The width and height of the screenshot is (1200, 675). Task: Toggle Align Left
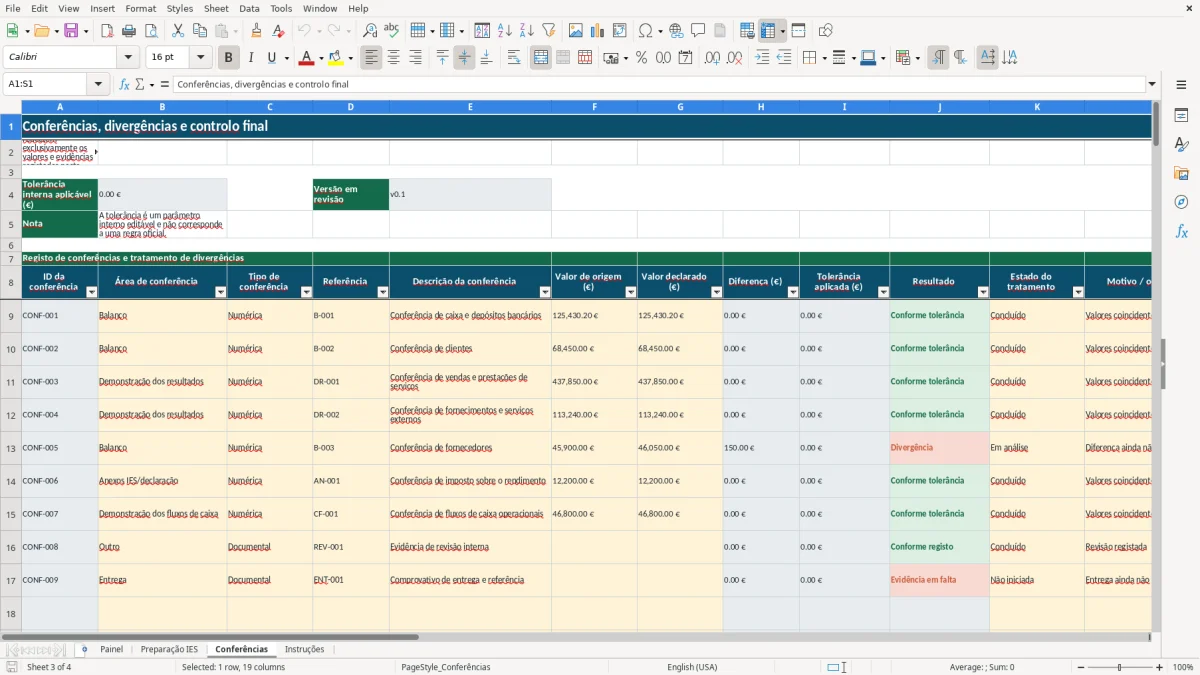tap(372, 58)
